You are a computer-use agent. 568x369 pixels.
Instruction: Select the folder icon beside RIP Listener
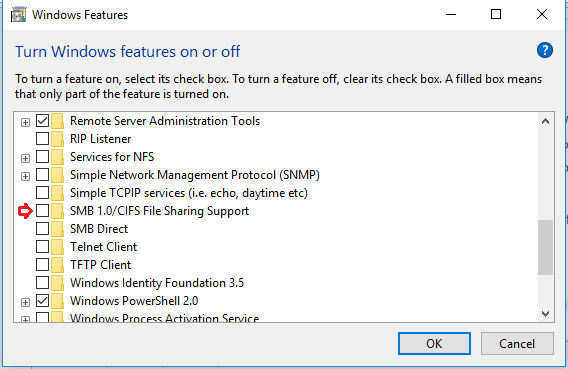point(57,139)
